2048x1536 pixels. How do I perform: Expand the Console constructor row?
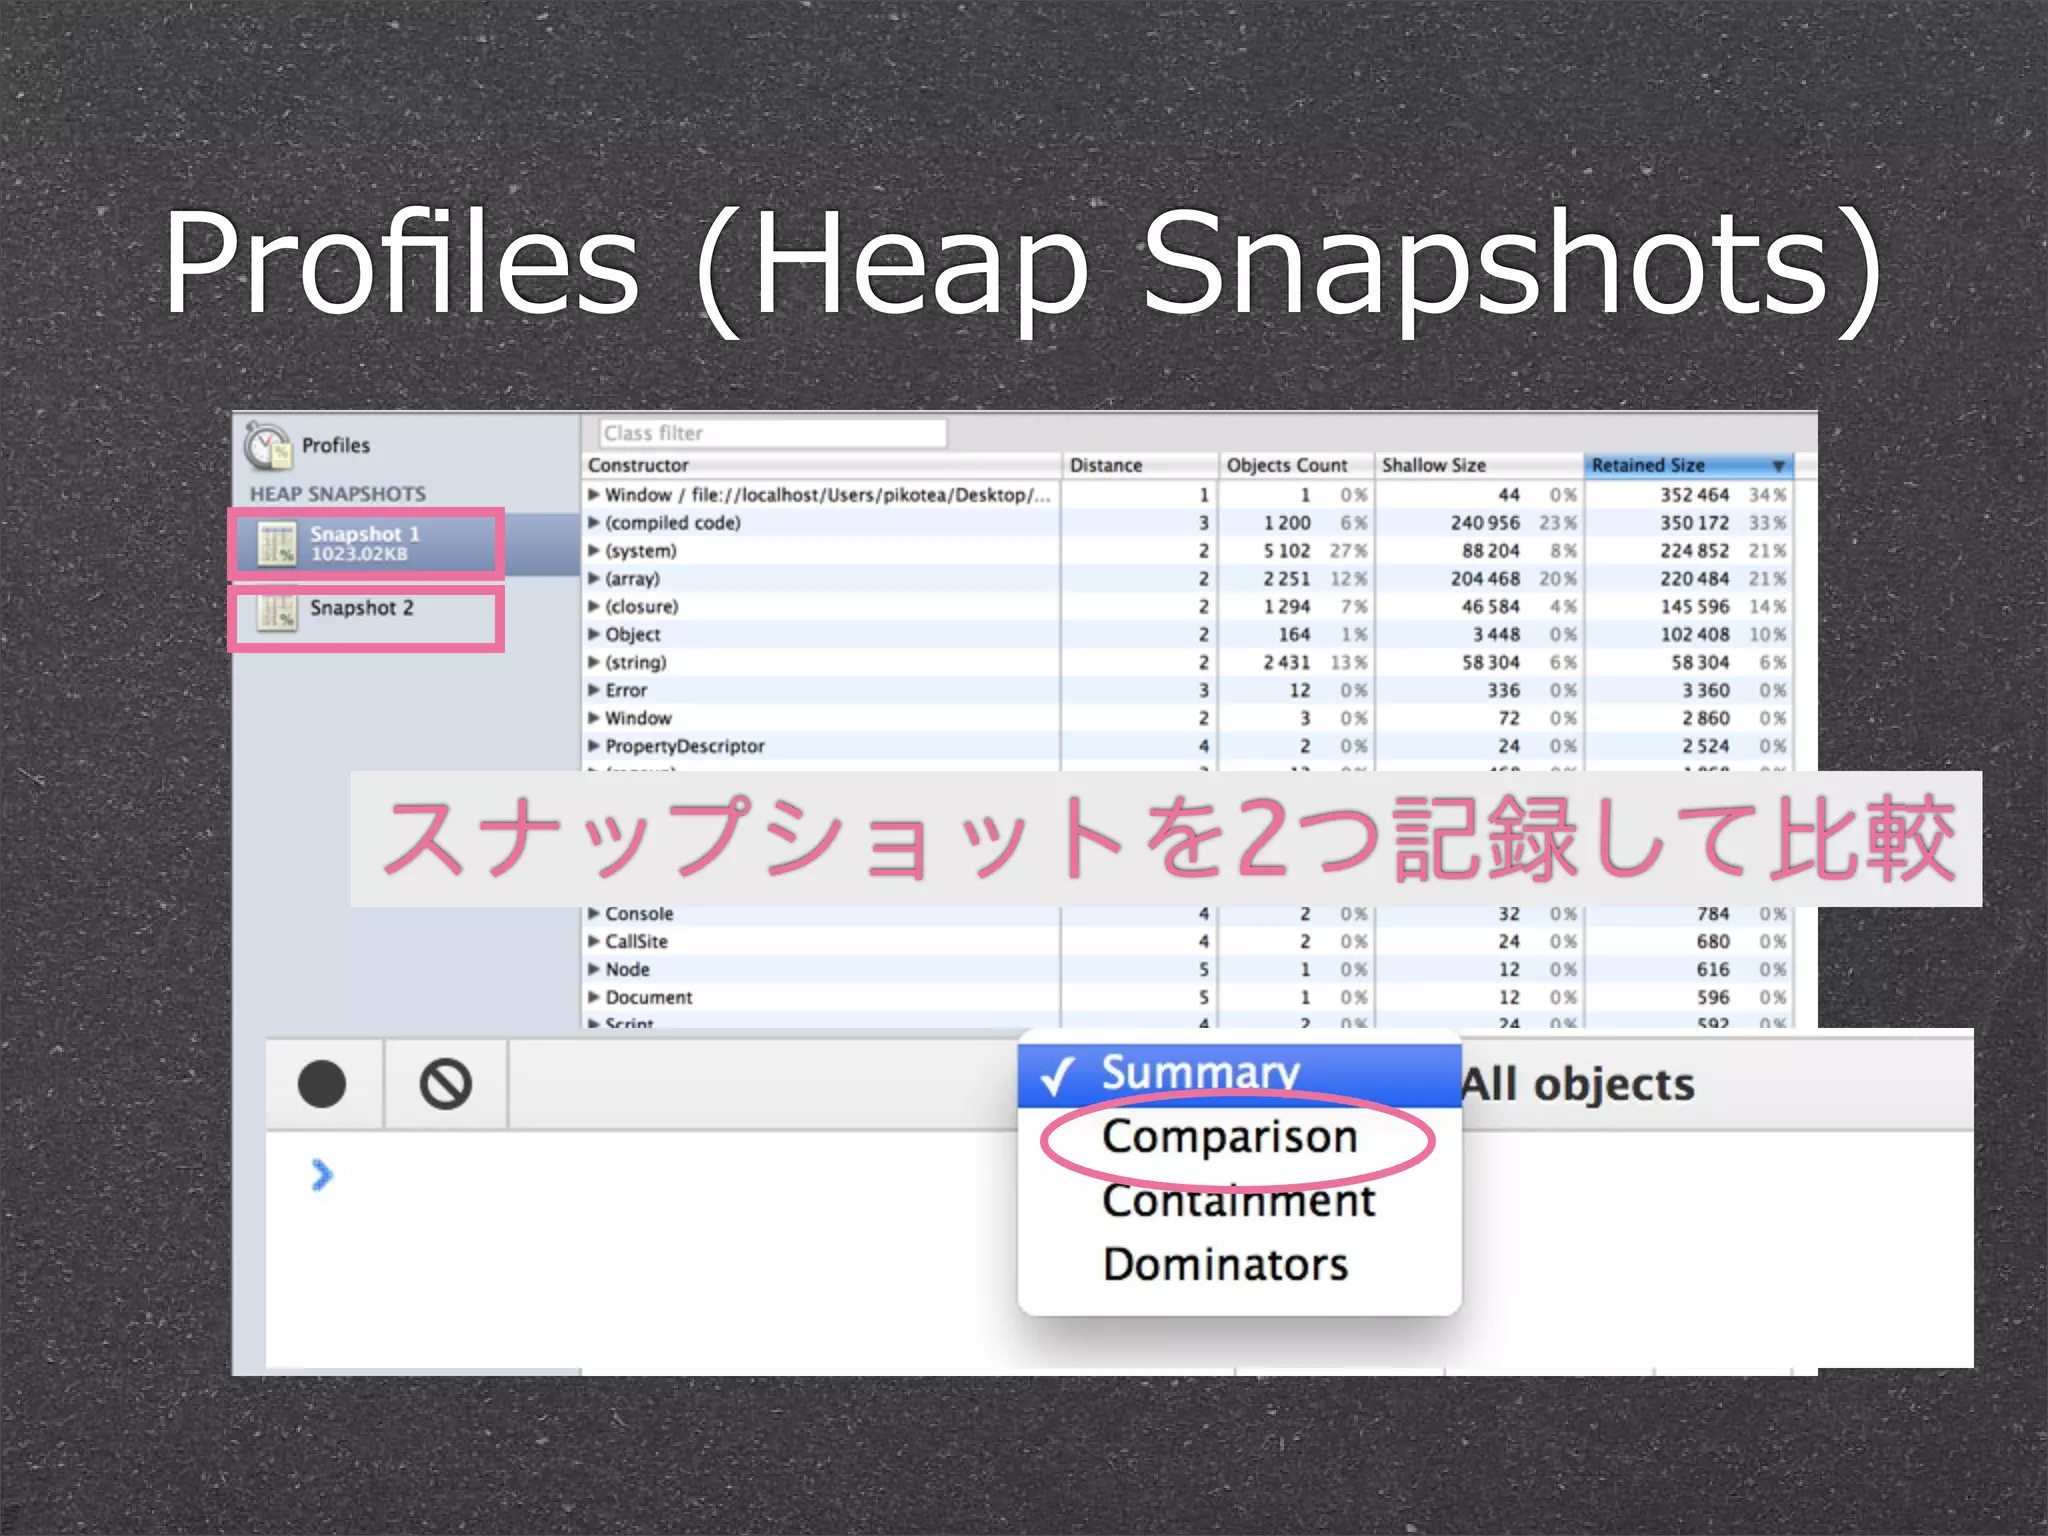(594, 914)
